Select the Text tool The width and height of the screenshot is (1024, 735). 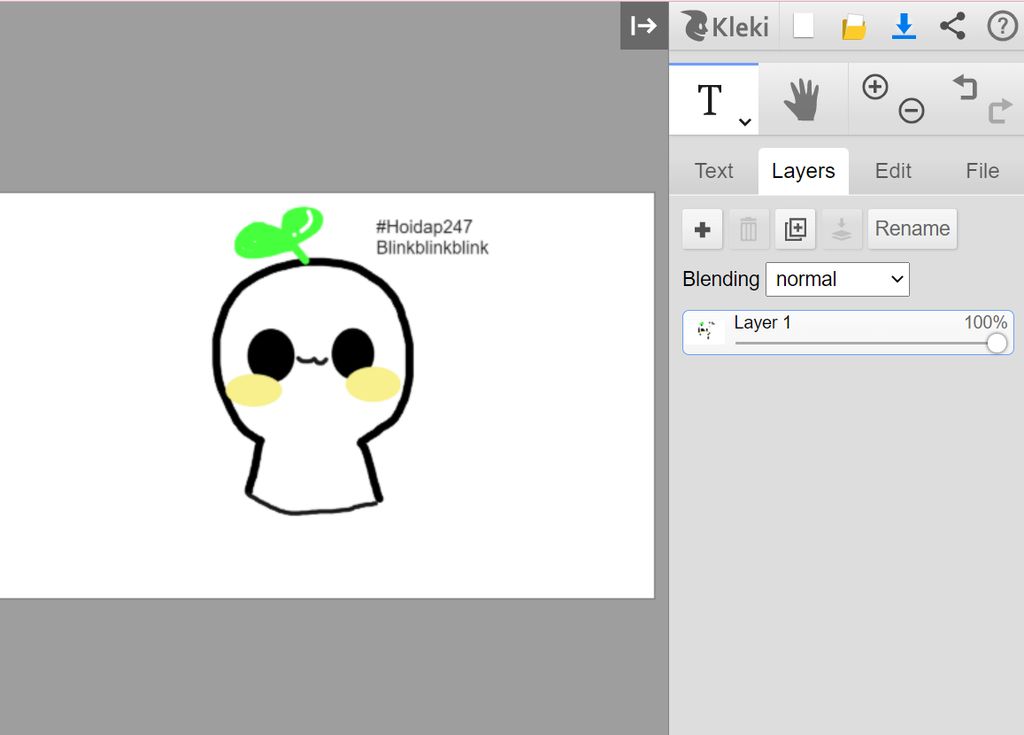tap(710, 100)
